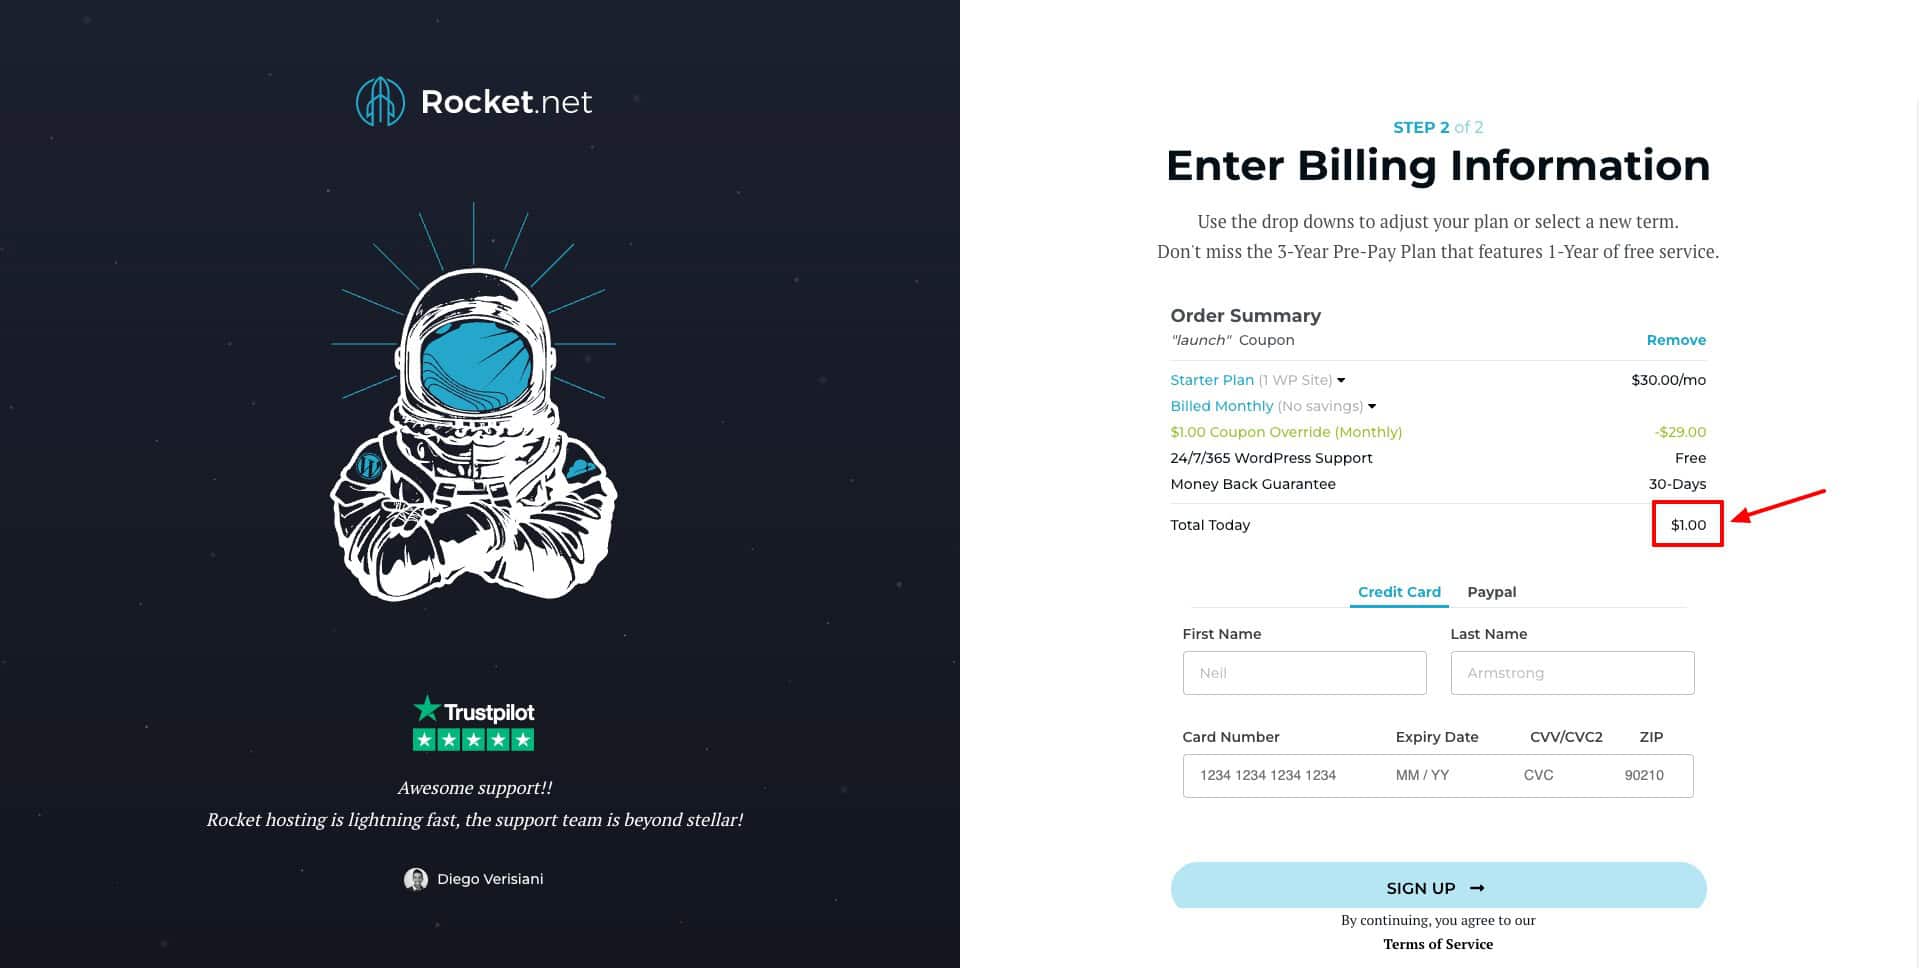The width and height of the screenshot is (1920, 968).
Task: Switch to the Paypal tab
Action: click(x=1491, y=592)
